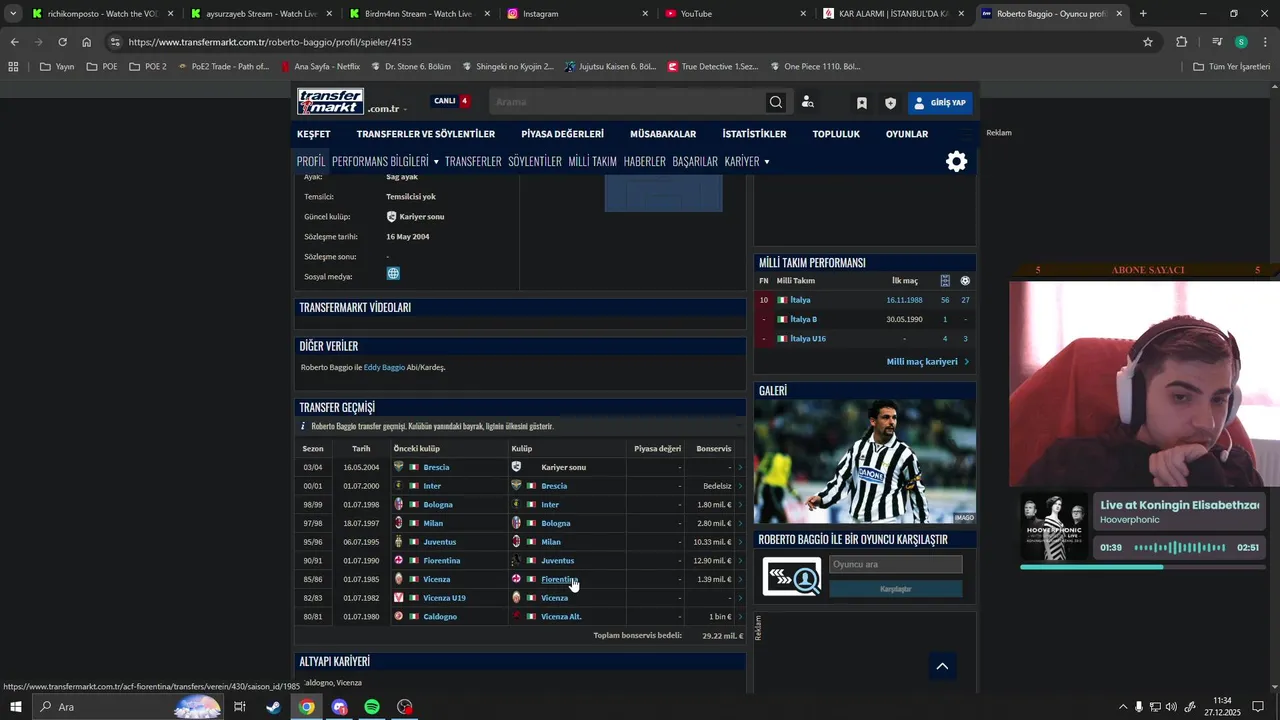Open Steam from the taskbar
This screenshot has width=1280, height=720.
pos(273,707)
